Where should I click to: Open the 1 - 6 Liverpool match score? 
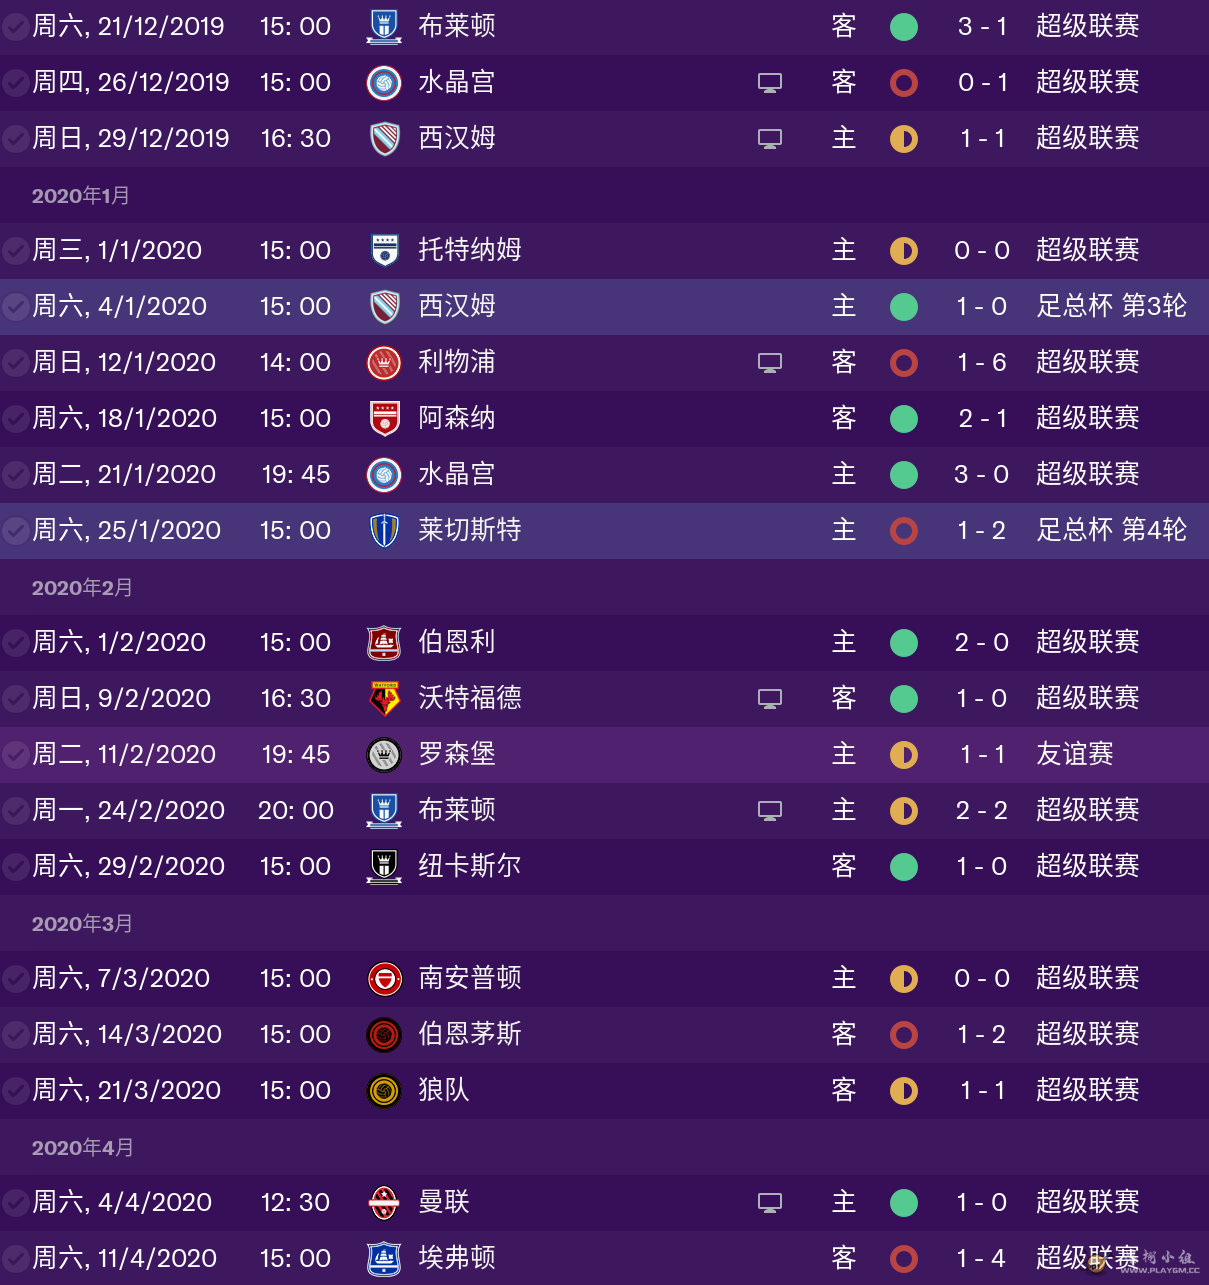coord(981,363)
